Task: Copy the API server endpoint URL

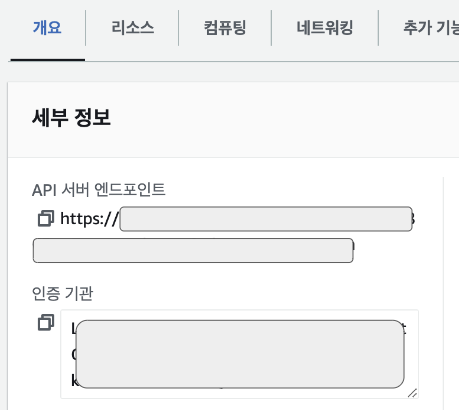Action: click(46, 219)
